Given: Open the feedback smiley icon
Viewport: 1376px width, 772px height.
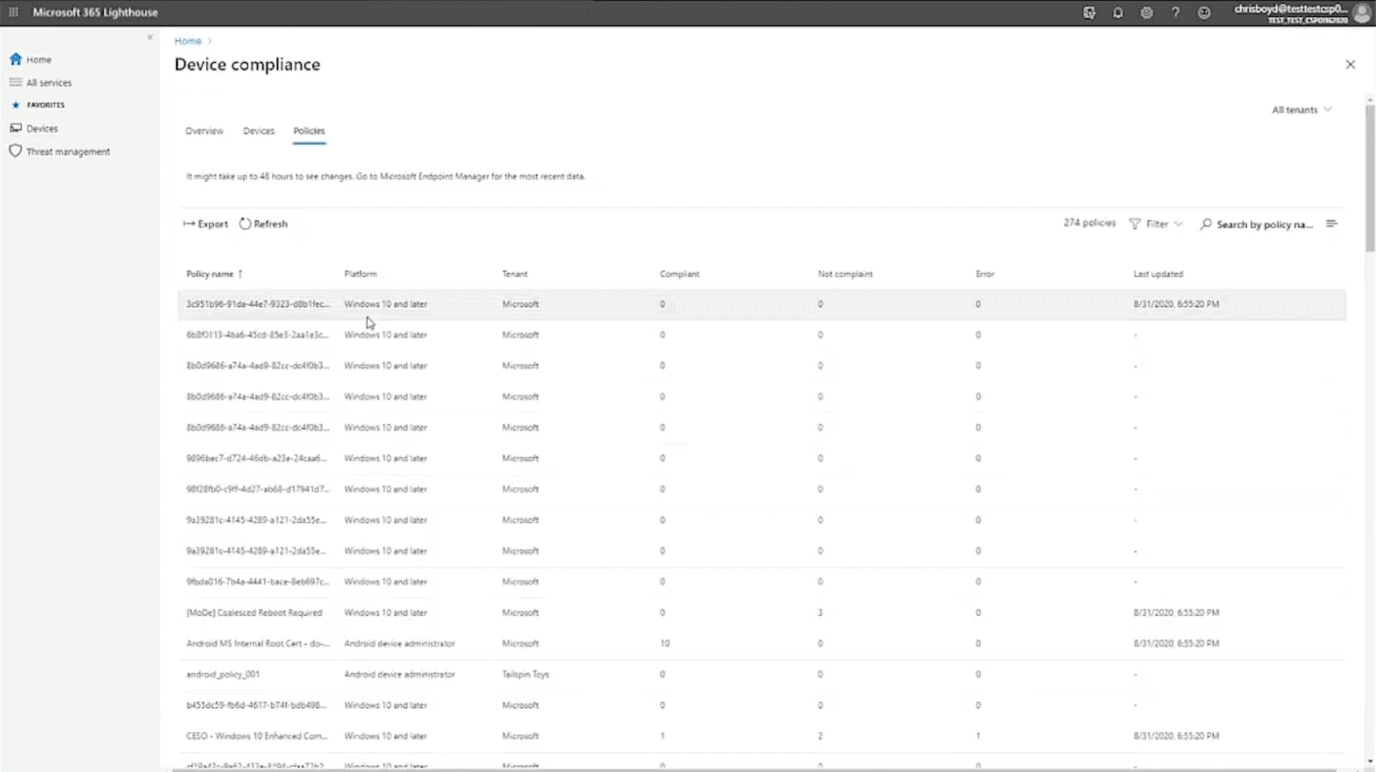Looking at the screenshot, I should (1204, 13).
